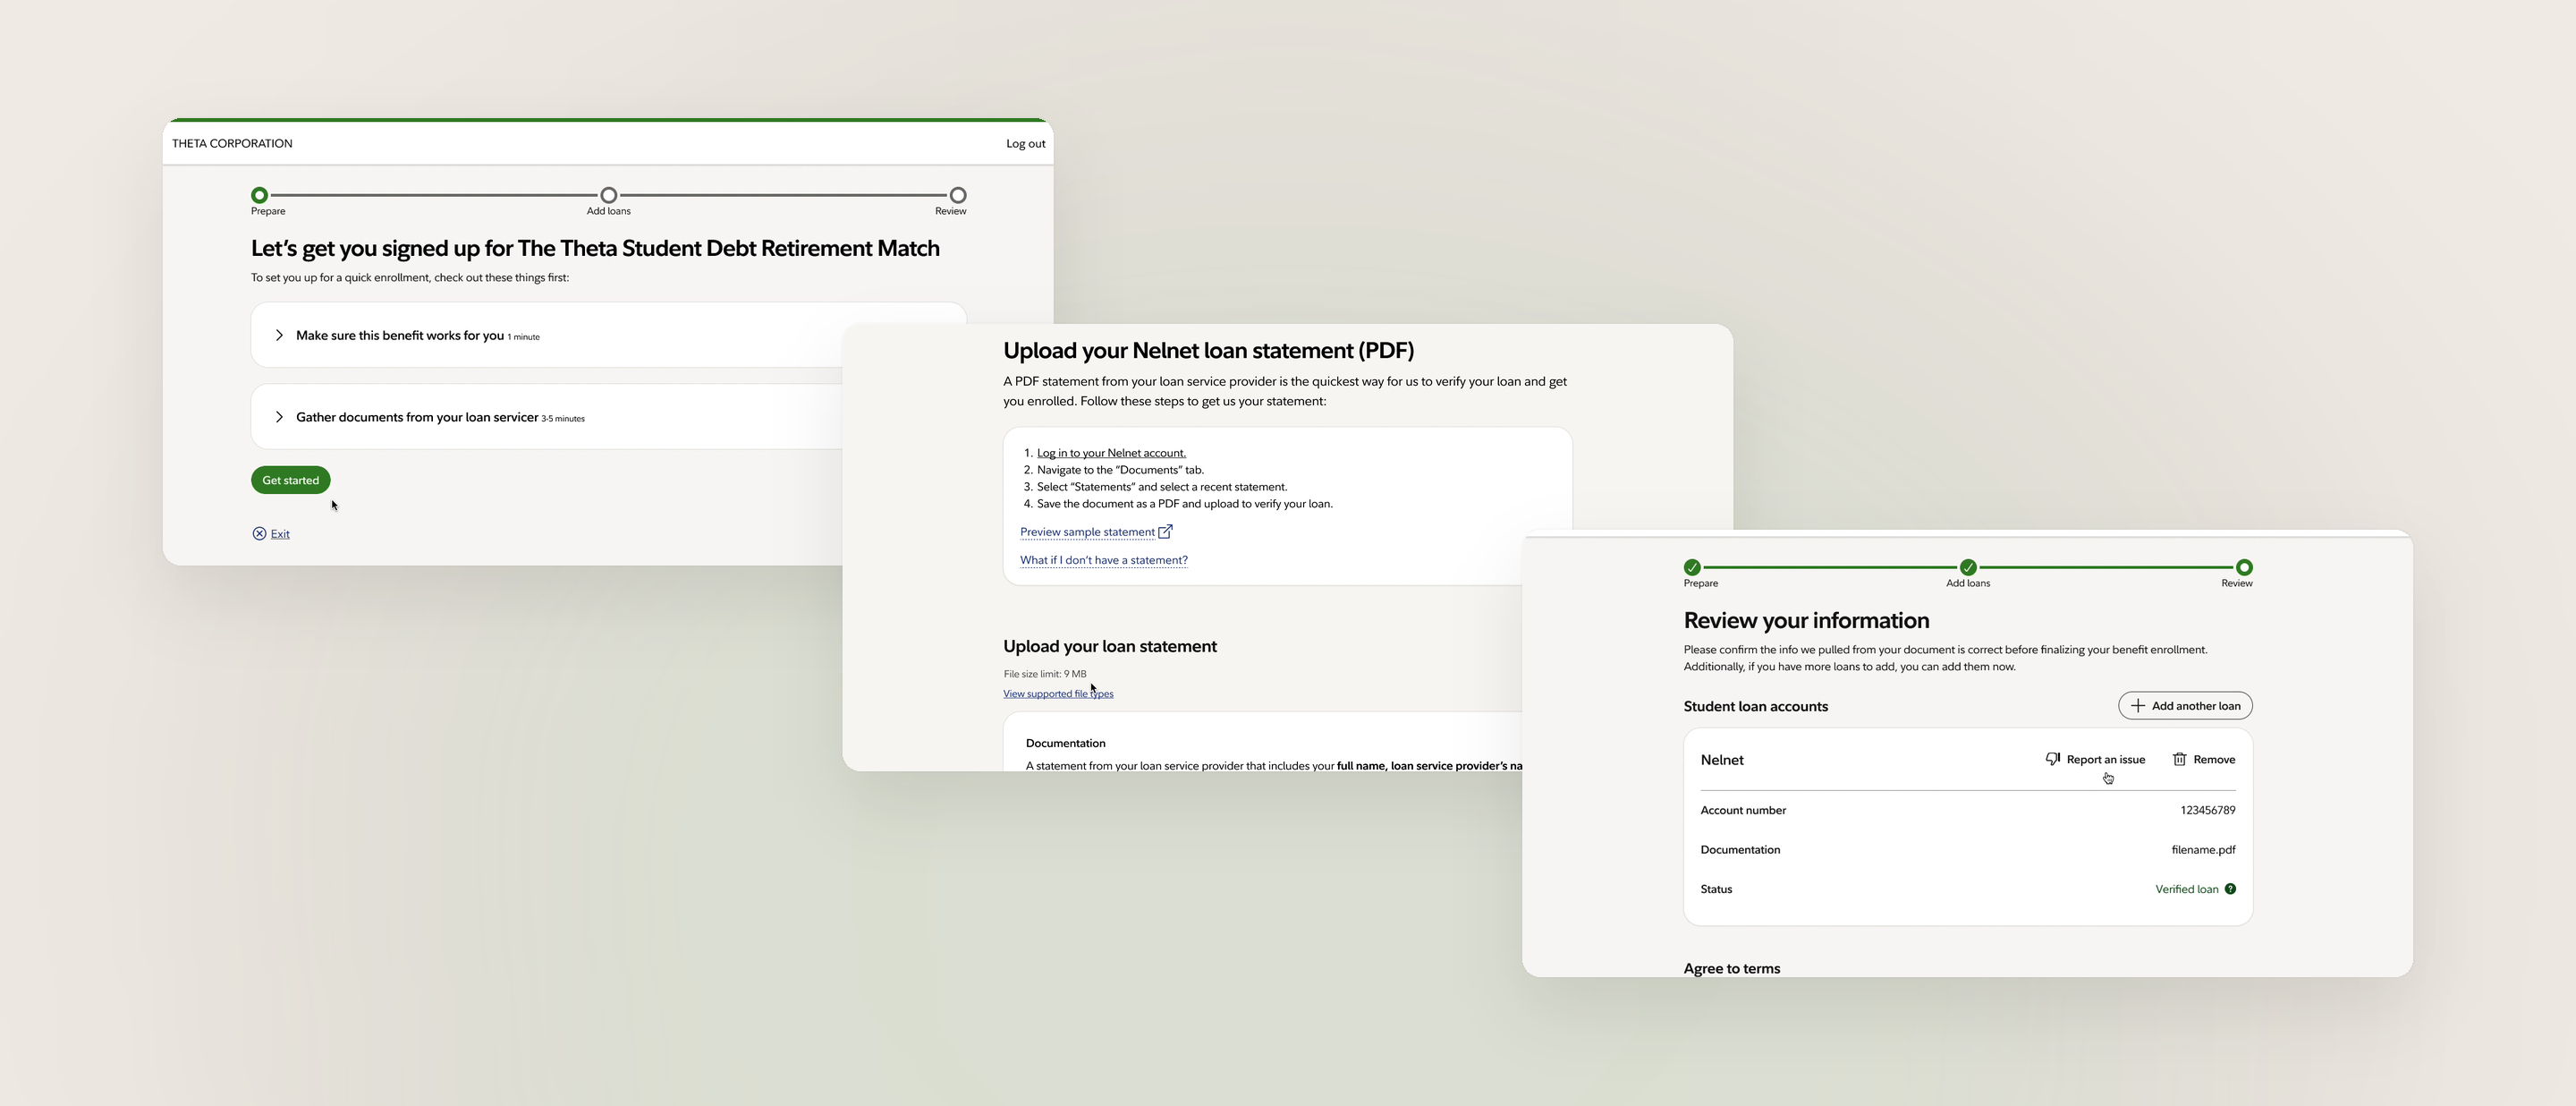Open the Preview sample statement link
This screenshot has height=1106, width=2576.
click(x=1087, y=532)
